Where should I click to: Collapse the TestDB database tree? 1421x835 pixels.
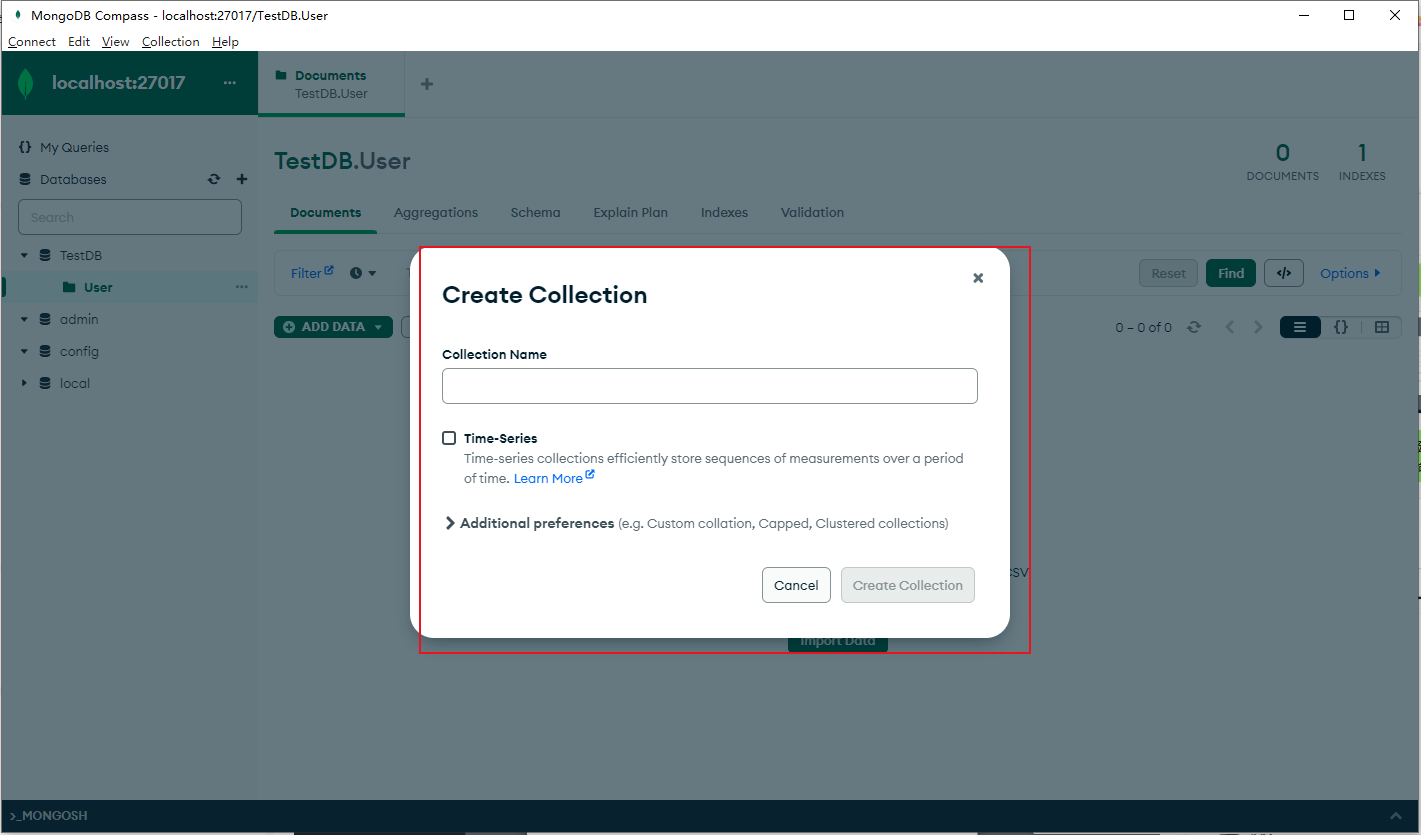tap(25, 256)
